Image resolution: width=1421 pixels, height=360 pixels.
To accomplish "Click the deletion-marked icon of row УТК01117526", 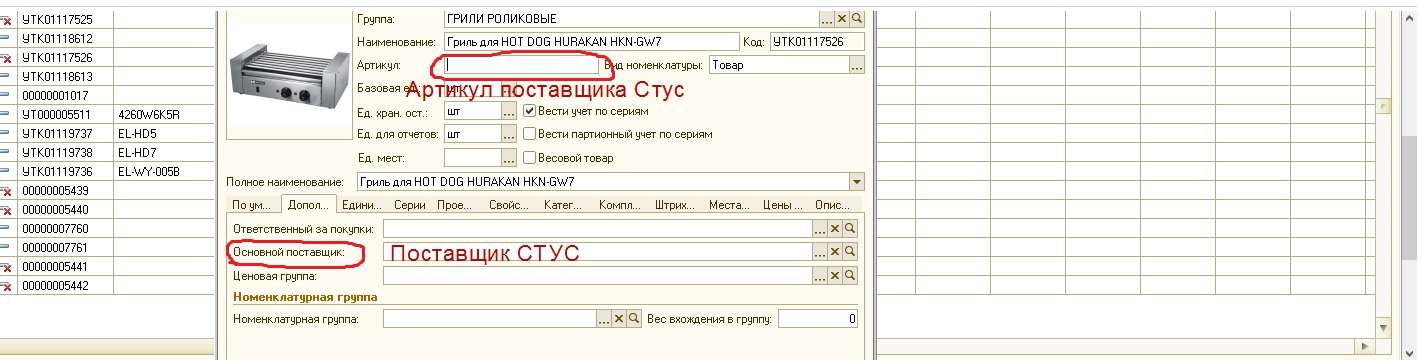I will [x=5, y=58].
